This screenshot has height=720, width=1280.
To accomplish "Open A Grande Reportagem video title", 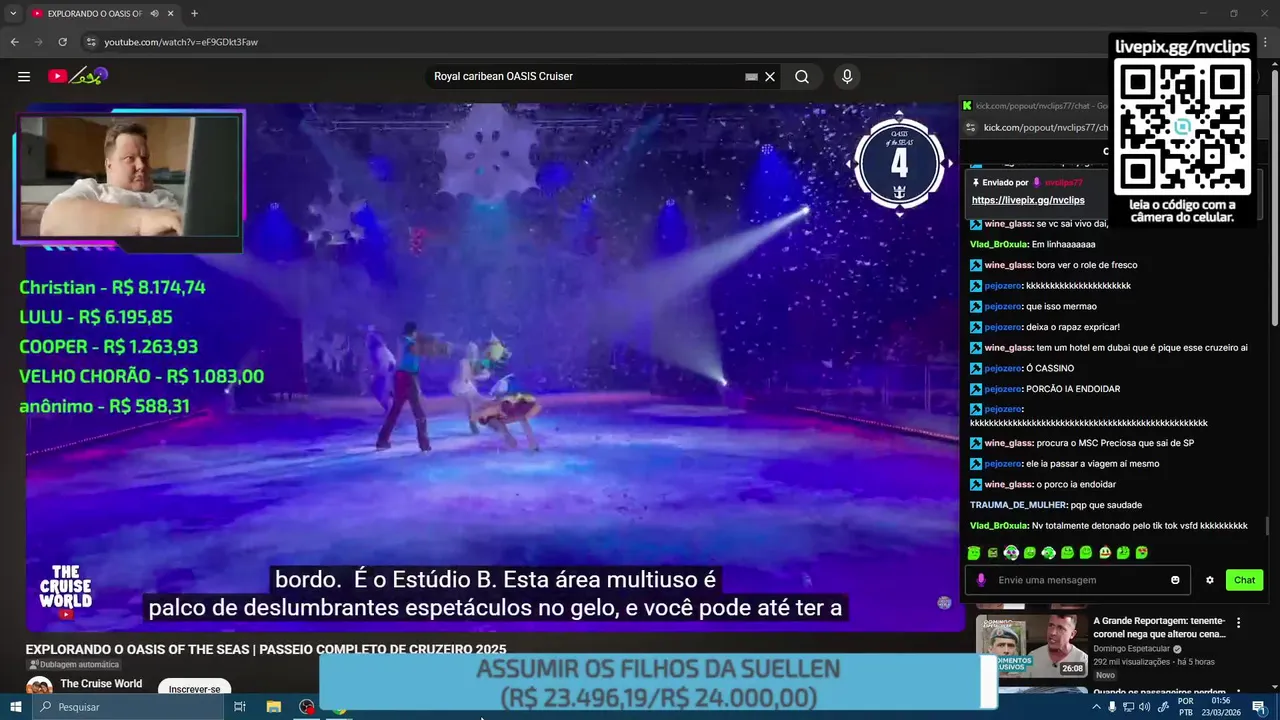I will (x=1159, y=628).
